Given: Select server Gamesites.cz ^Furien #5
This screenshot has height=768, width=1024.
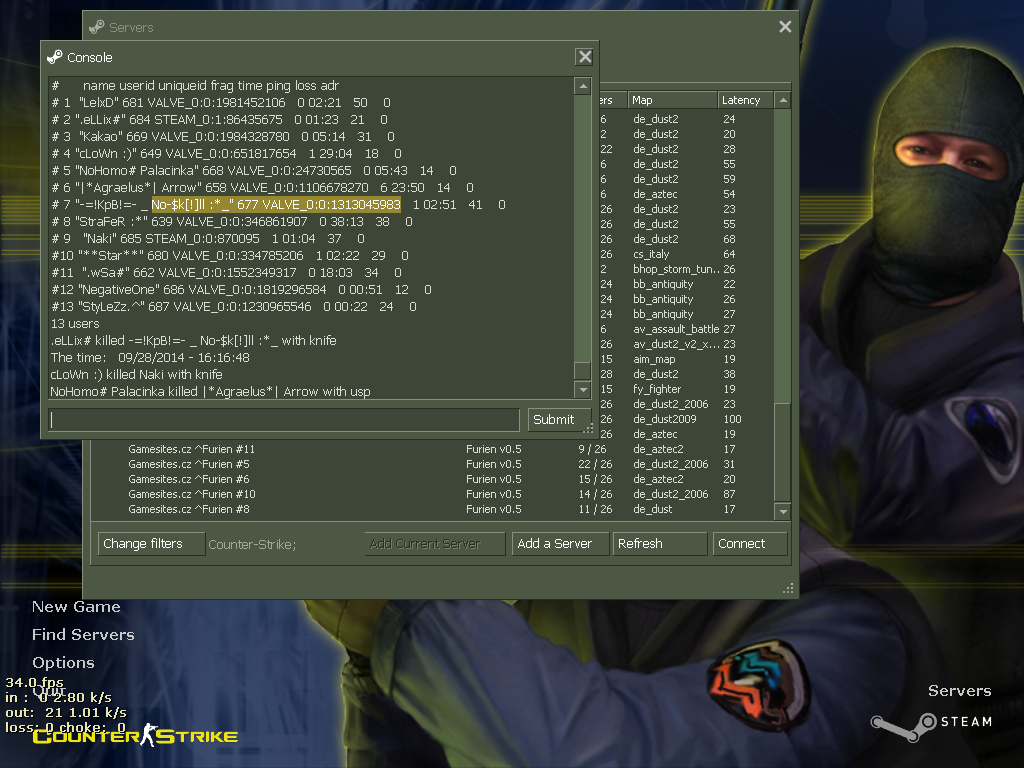Looking at the screenshot, I should pyautogui.click(x=434, y=464).
